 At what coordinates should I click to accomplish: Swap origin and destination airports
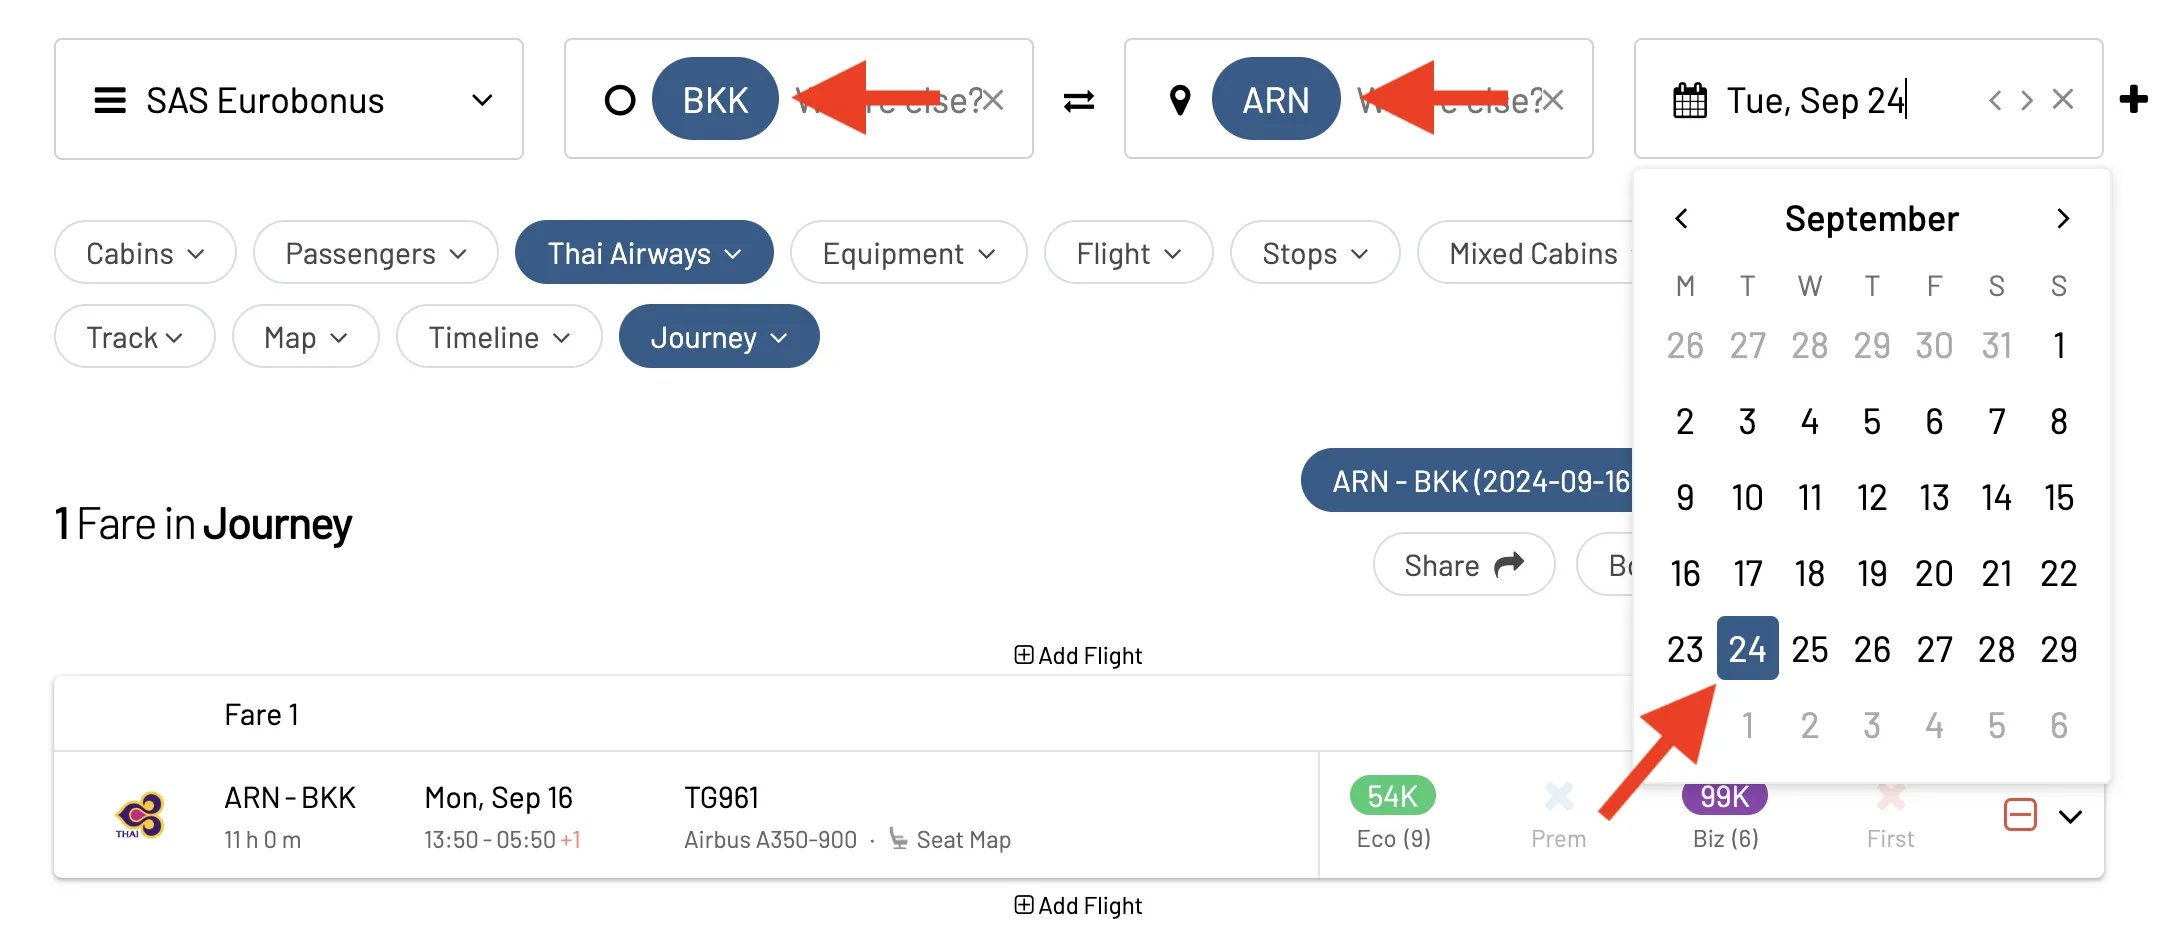point(1079,101)
